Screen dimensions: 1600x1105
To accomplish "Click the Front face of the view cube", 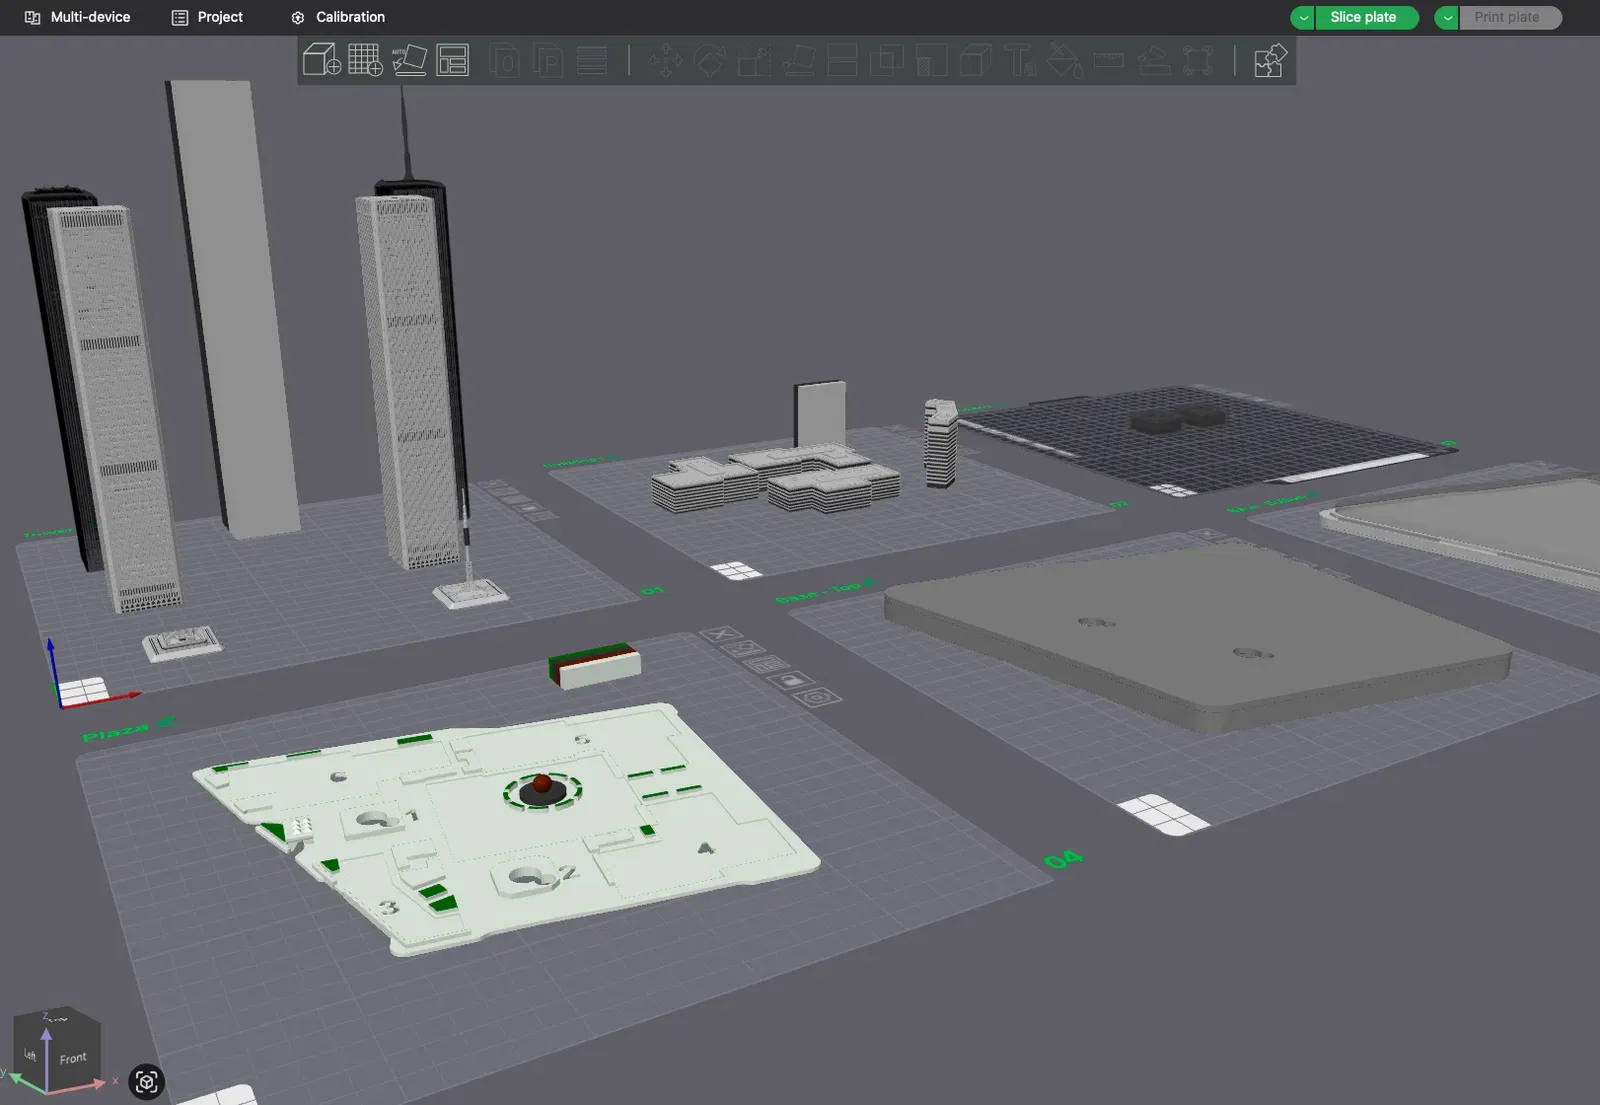I will (74, 1057).
